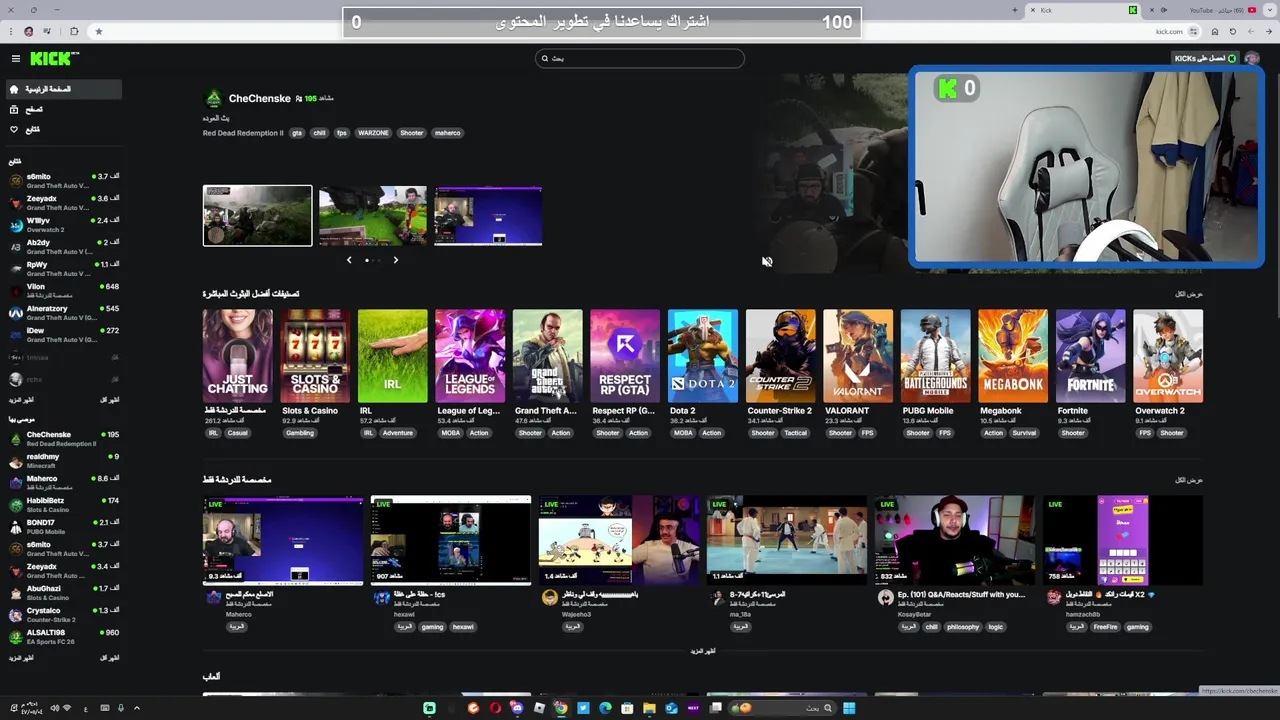Screen dimensions: 1280x720
Task: Open the site info icon beside kick.com
Action: [x=1193, y=31]
